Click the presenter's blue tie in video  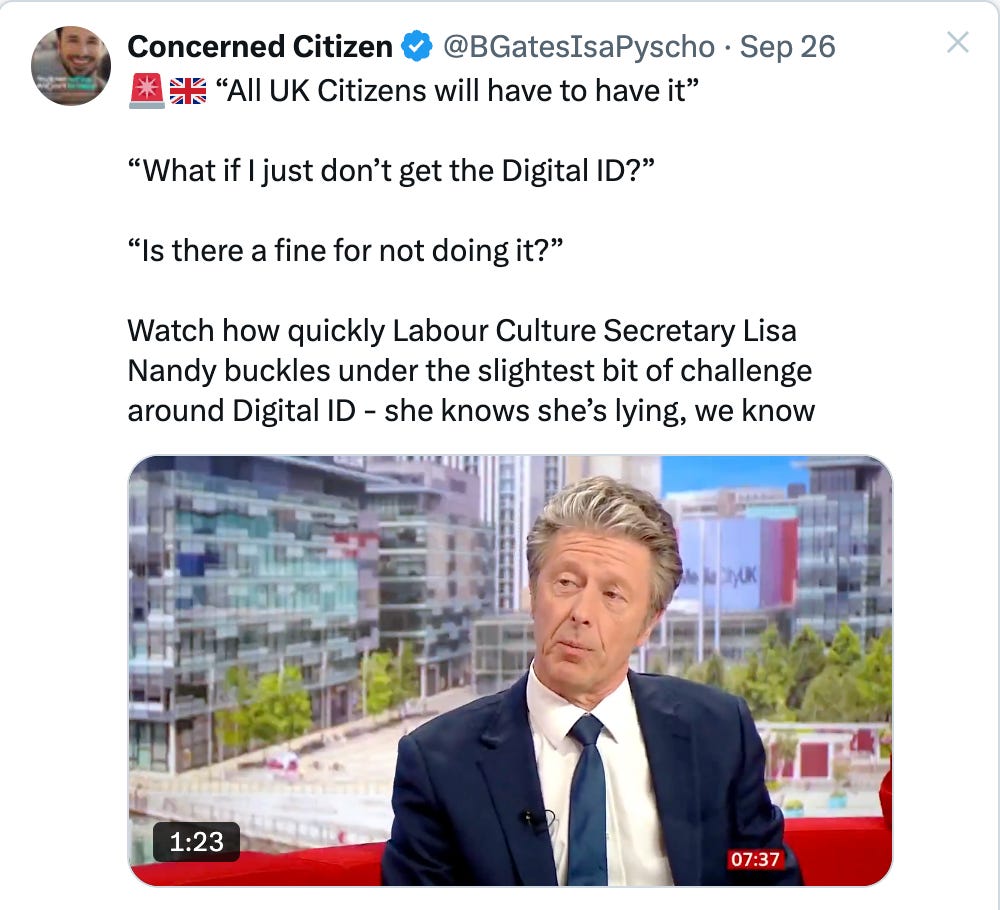(x=587, y=798)
